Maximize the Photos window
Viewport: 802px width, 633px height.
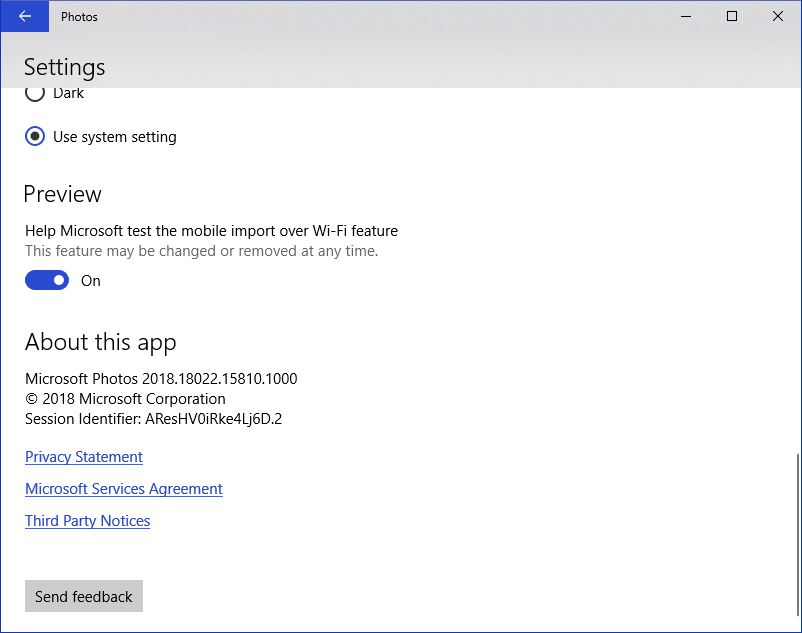click(x=732, y=16)
